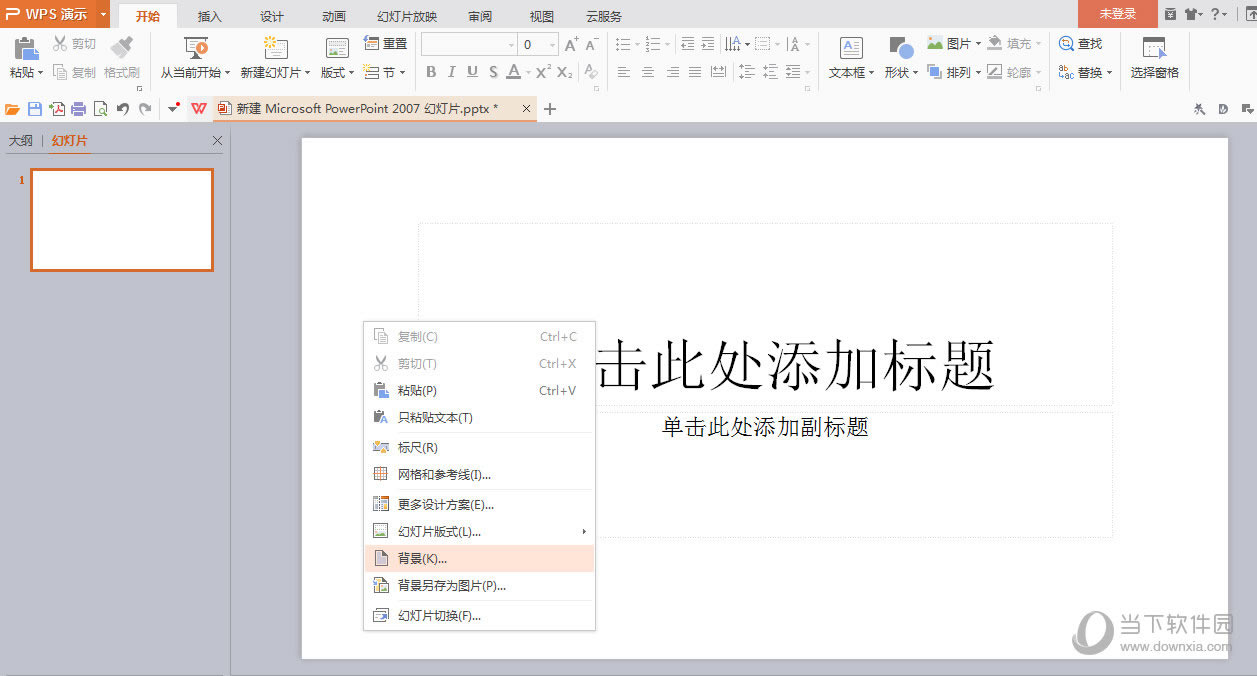Click the Open folder icon in quick toolbar
The image size is (1257, 676).
coord(13,109)
